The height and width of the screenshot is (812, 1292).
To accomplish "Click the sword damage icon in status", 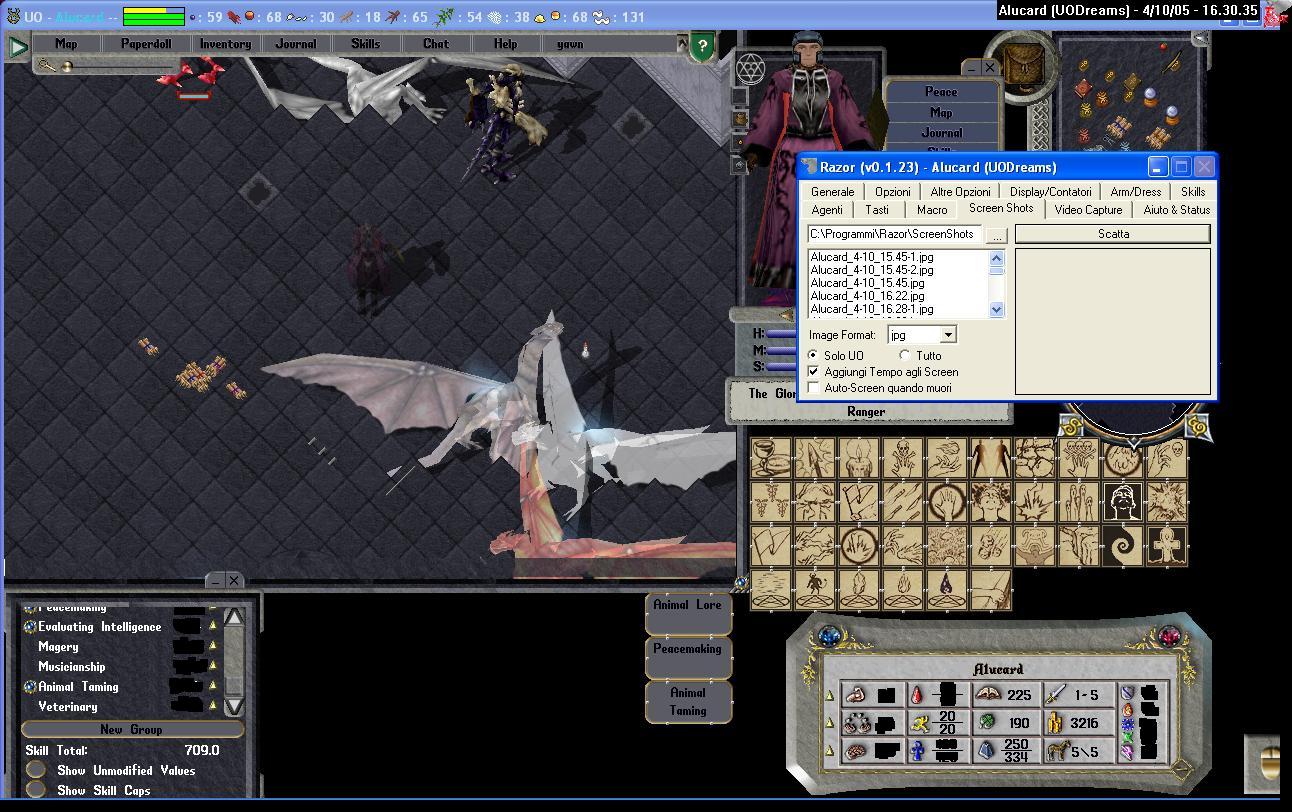I will 1056,694.
